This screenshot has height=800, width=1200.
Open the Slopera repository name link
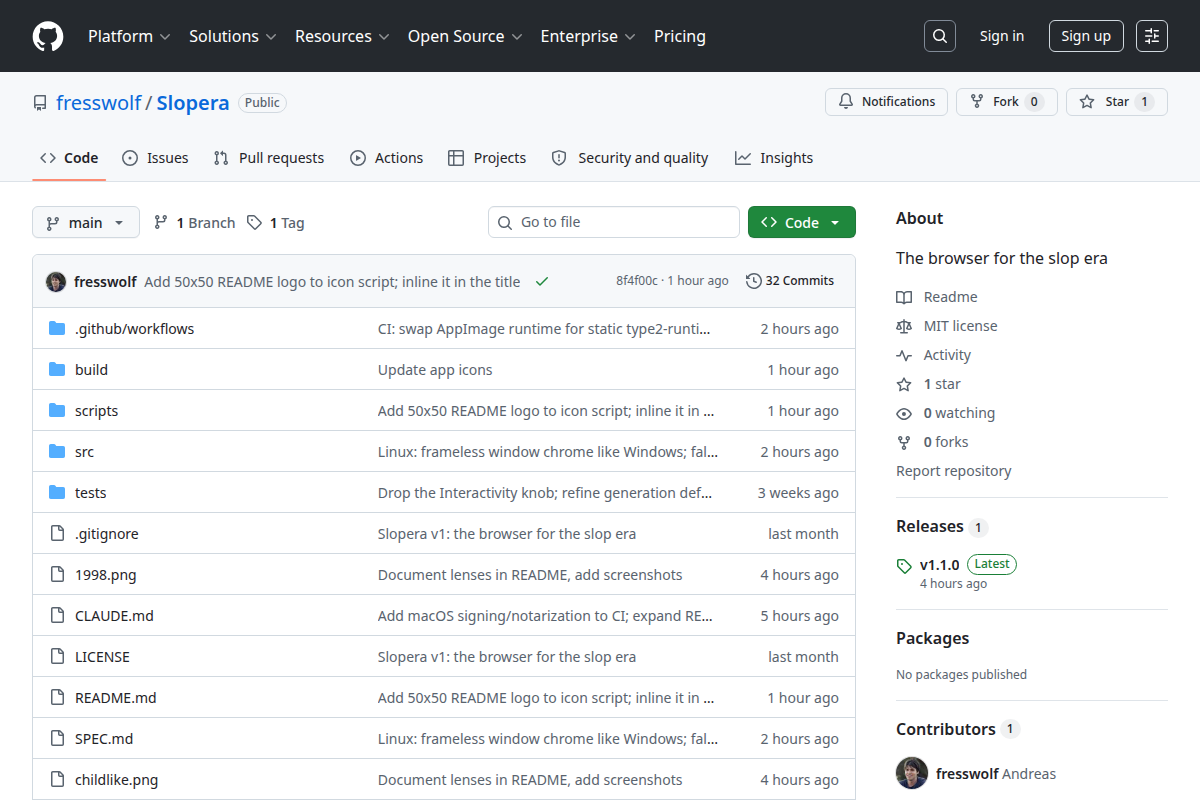click(193, 103)
